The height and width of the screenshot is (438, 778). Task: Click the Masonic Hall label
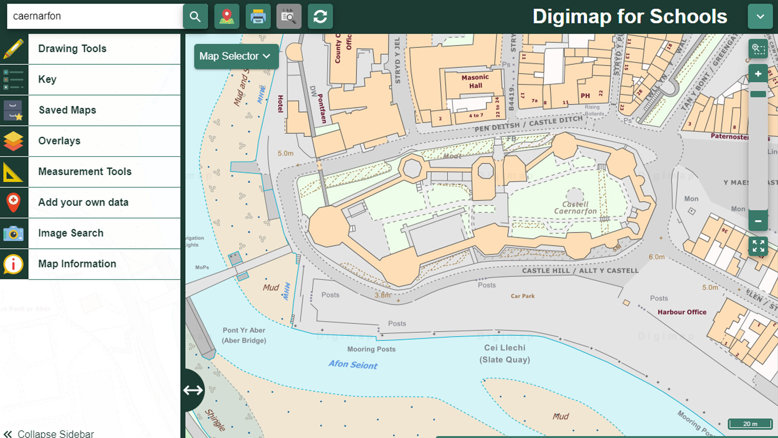pyautogui.click(x=475, y=81)
